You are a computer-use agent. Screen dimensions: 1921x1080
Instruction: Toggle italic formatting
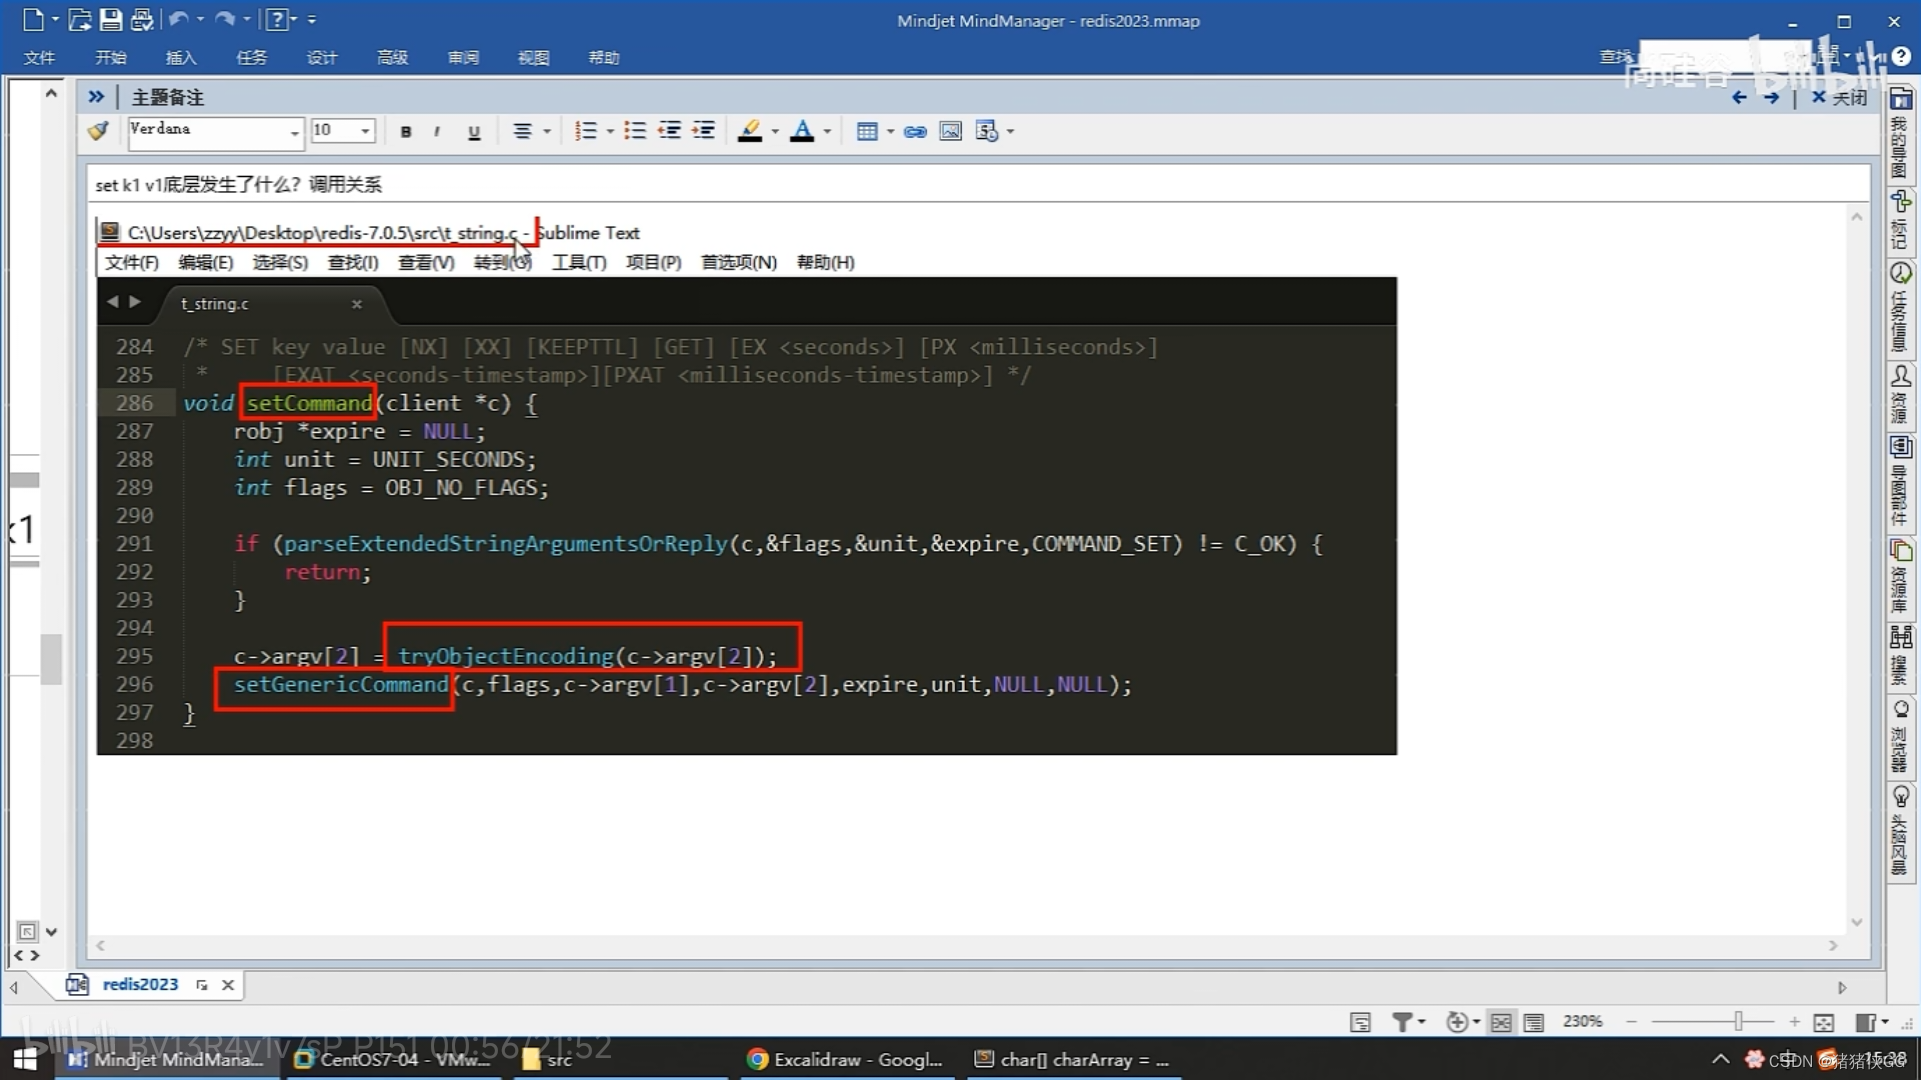click(x=437, y=132)
